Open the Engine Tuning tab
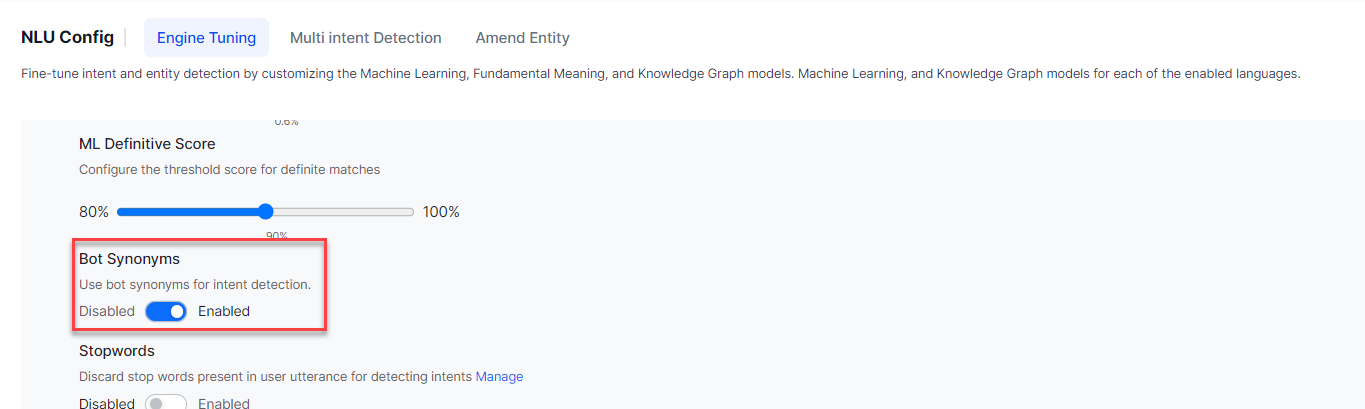This screenshot has height=409, width=1365. point(206,38)
